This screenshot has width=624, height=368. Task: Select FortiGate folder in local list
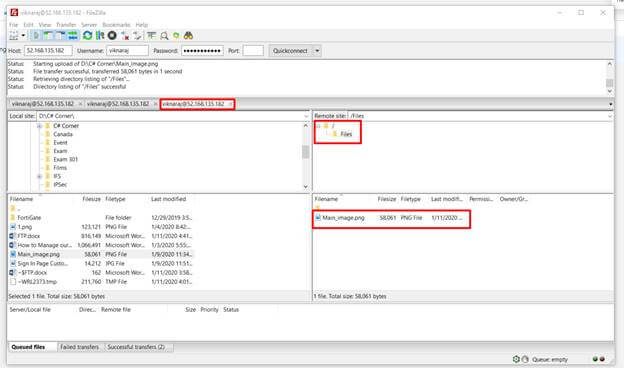click(29, 218)
